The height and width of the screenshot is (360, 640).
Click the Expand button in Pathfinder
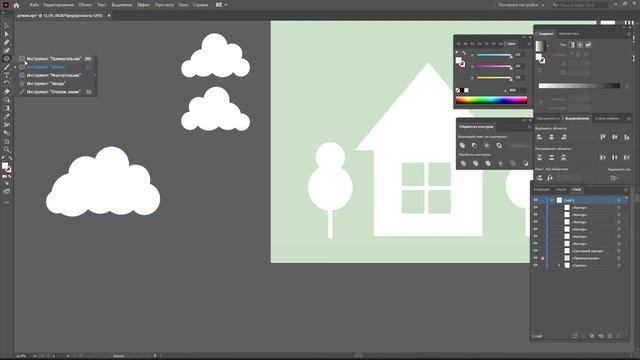(x=519, y=145)
